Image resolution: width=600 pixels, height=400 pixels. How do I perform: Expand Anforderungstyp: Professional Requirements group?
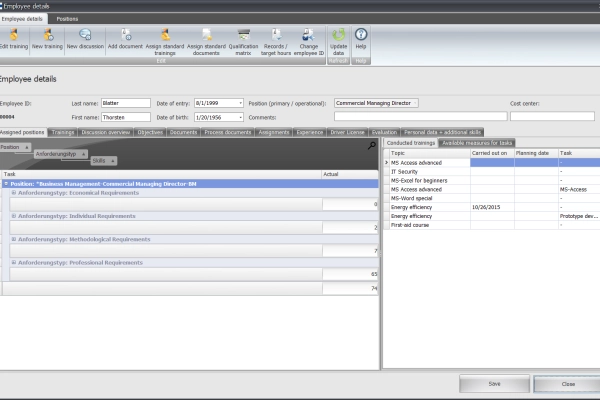(14, 262)
